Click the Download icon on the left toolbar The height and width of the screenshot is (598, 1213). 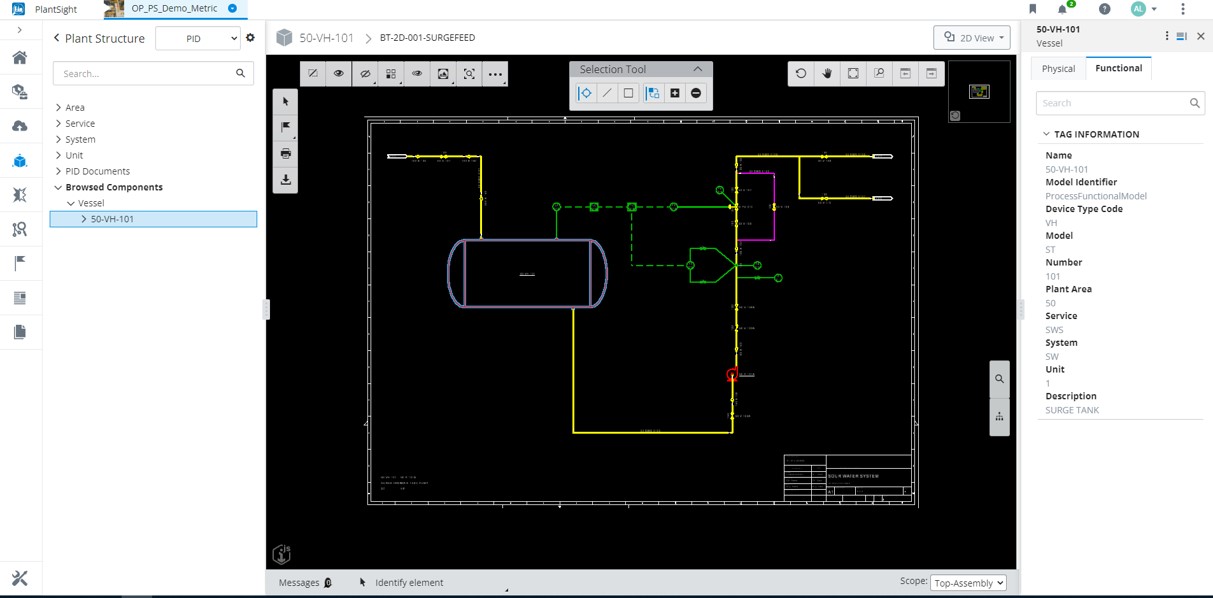(285, 180)
